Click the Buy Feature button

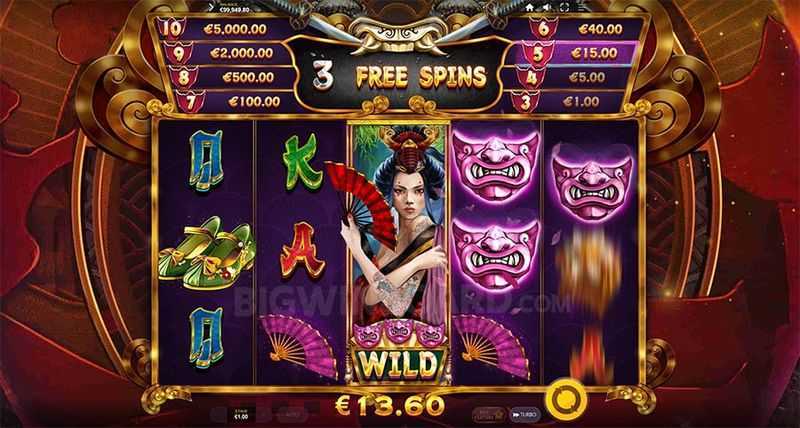point(488,414)
